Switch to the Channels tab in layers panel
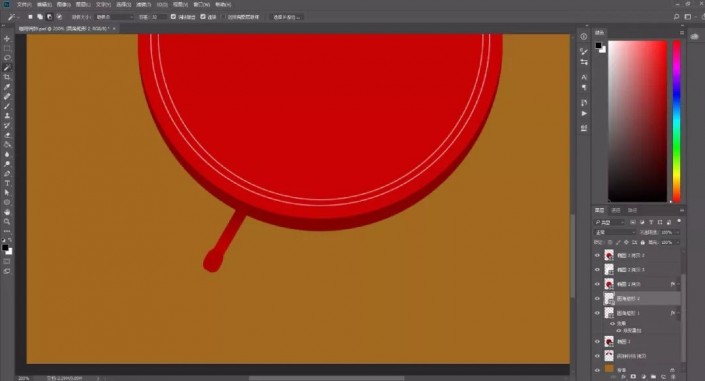This screenshot has height=381, width=705. [616, 210]
